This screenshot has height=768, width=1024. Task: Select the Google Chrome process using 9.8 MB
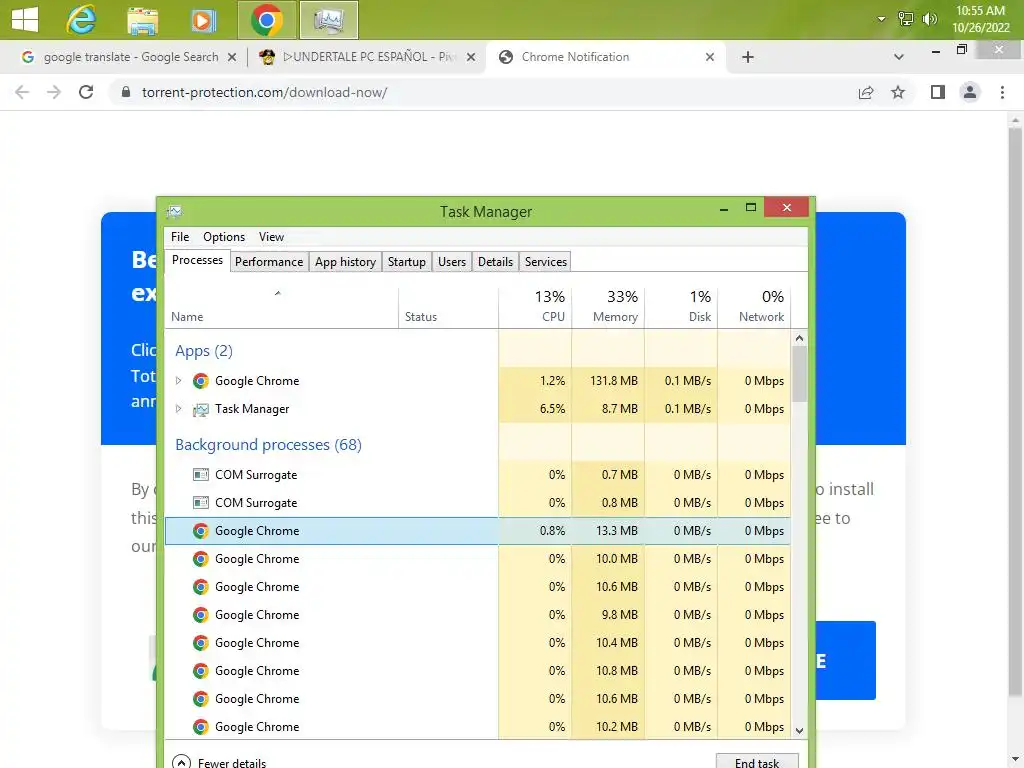point(478,615)
